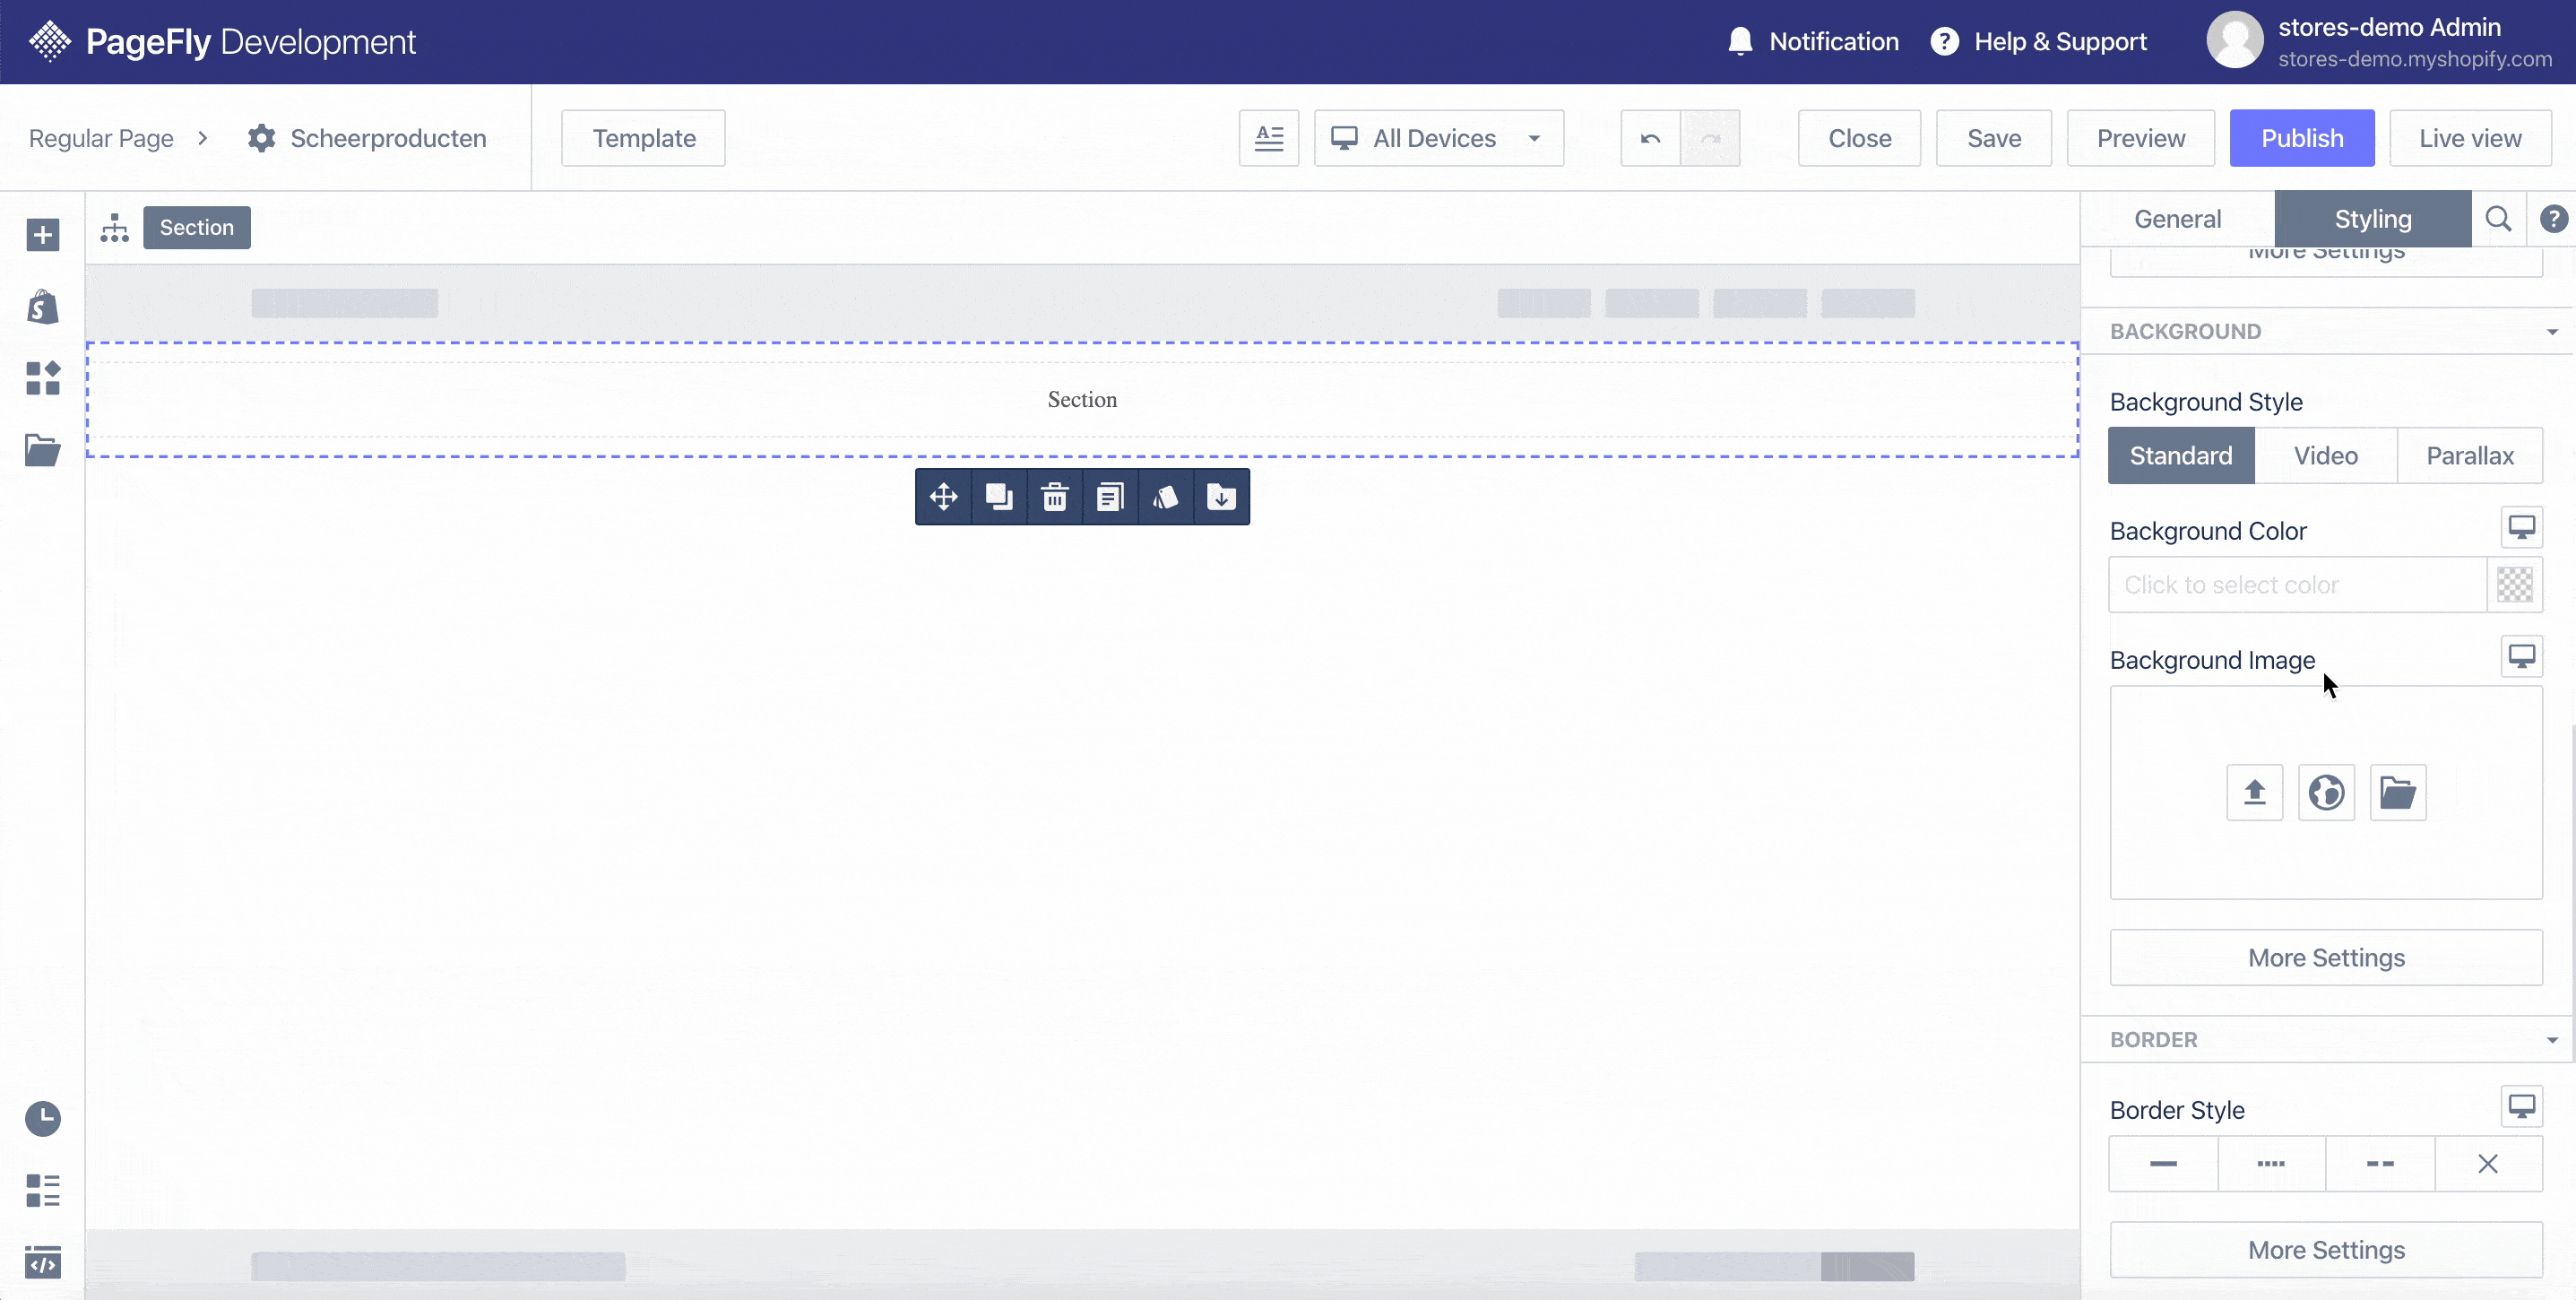Choose dashed border style
The width and height of the screenshot is (2576, 1300).
(x=2380, y=1164)
